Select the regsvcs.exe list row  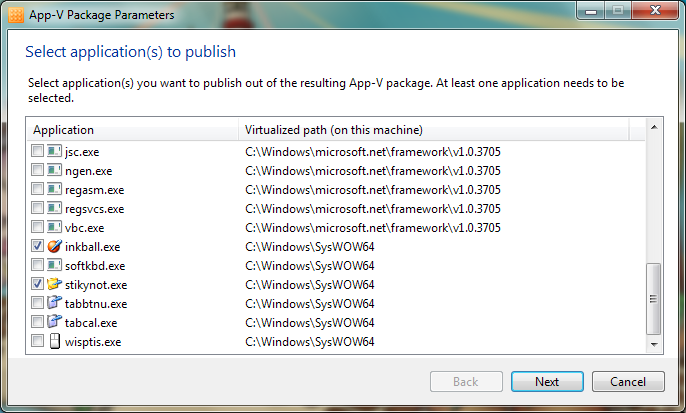[x=336, y=209]
